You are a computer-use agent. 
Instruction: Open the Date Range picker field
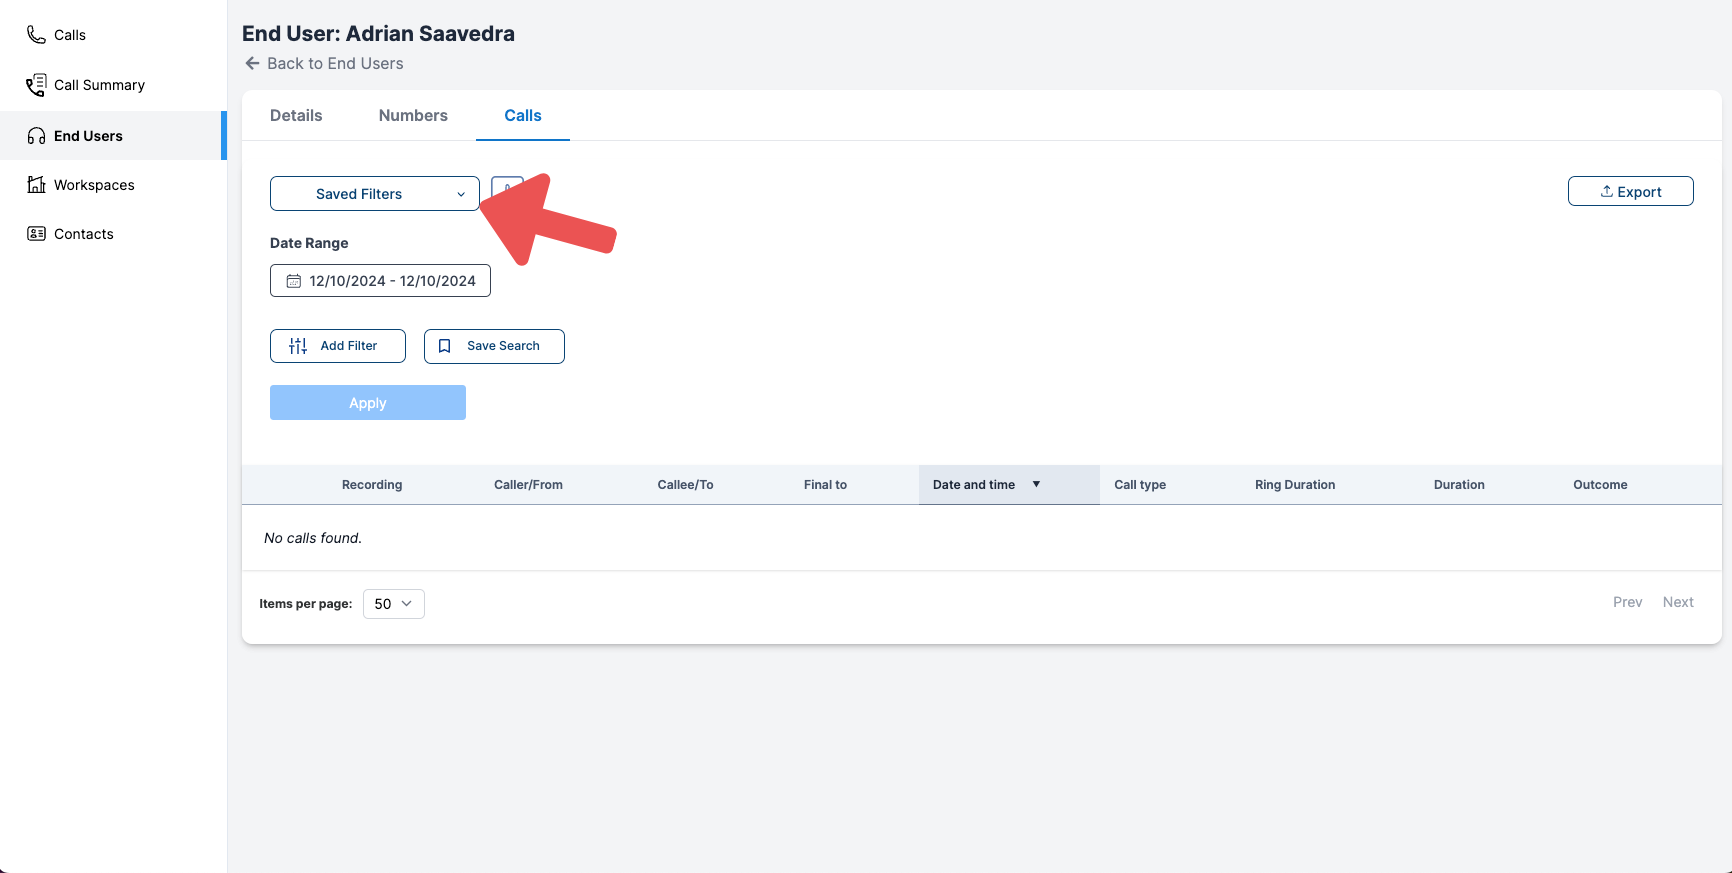pyautogui.click(x=380, y=281)
